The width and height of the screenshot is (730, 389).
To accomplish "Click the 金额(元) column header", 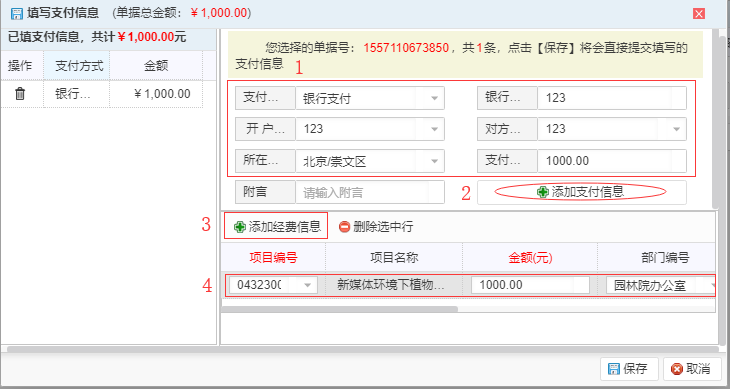I will [530, 257].
